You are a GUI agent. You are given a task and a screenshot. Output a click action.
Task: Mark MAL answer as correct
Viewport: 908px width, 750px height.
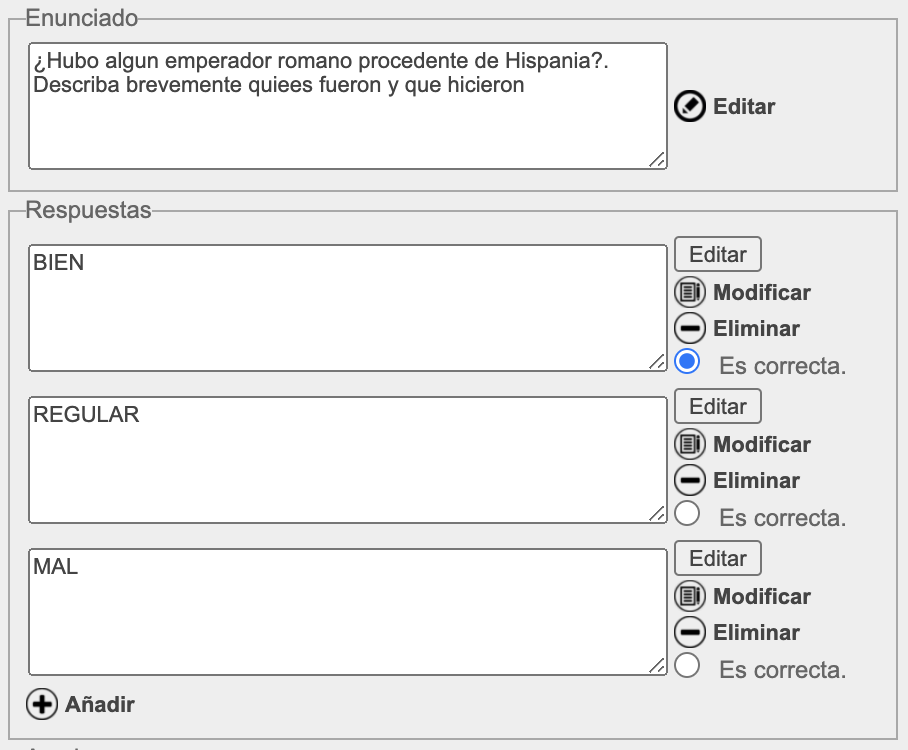687,665
